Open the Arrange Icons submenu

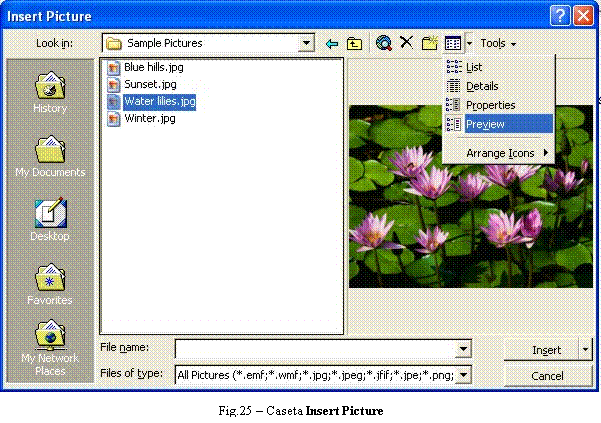point(500,153)
